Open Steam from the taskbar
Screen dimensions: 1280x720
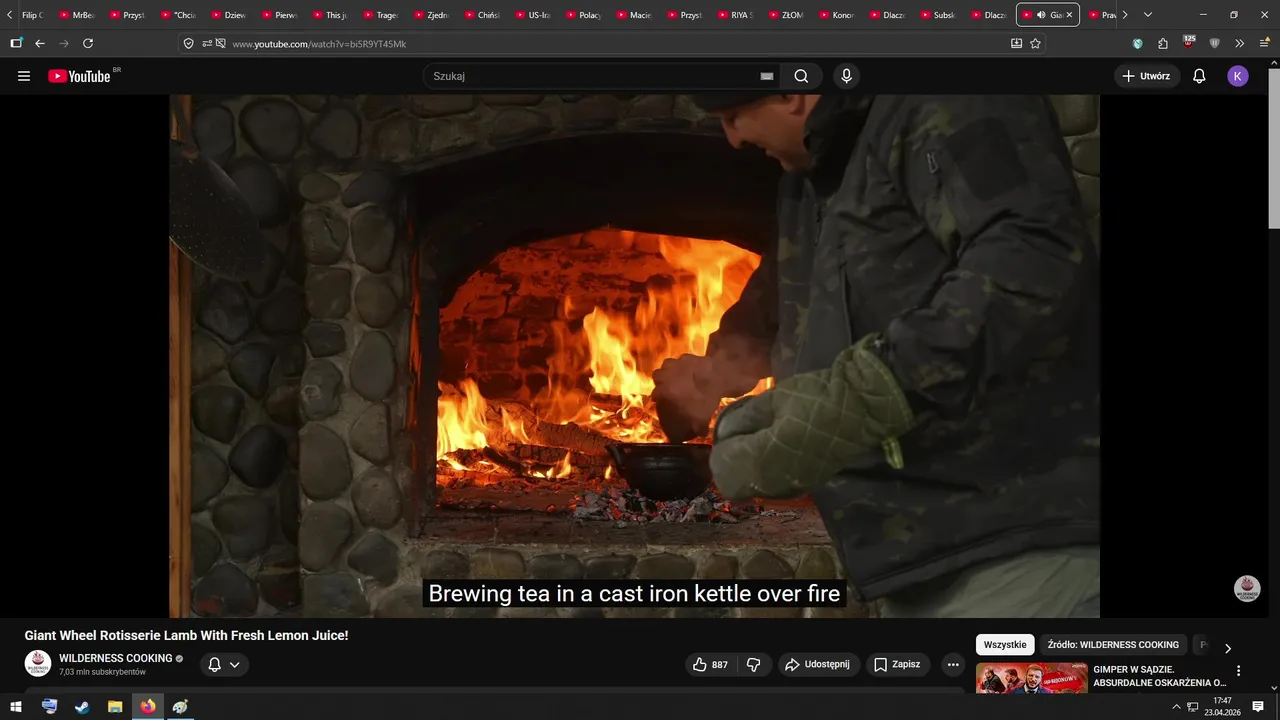pos(82,706)
